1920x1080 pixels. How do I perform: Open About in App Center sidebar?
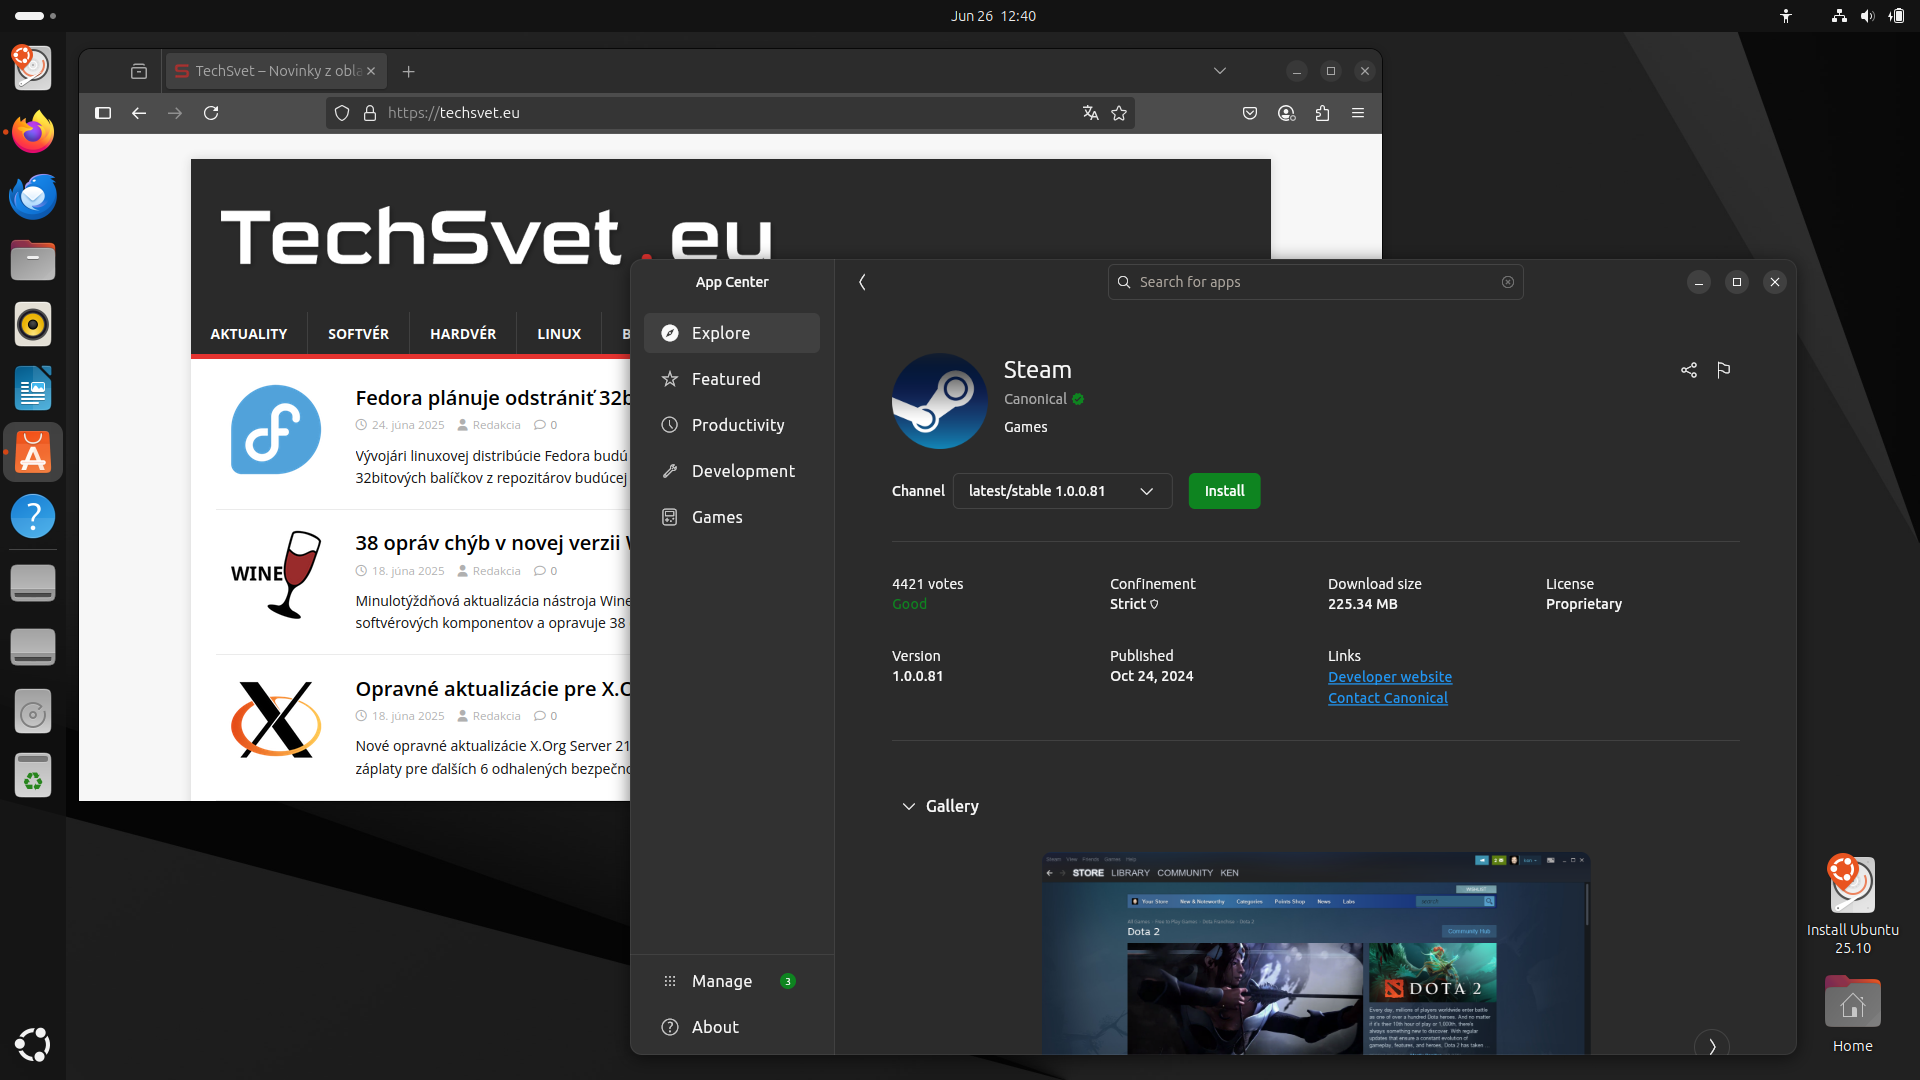tap(732, 1027)
